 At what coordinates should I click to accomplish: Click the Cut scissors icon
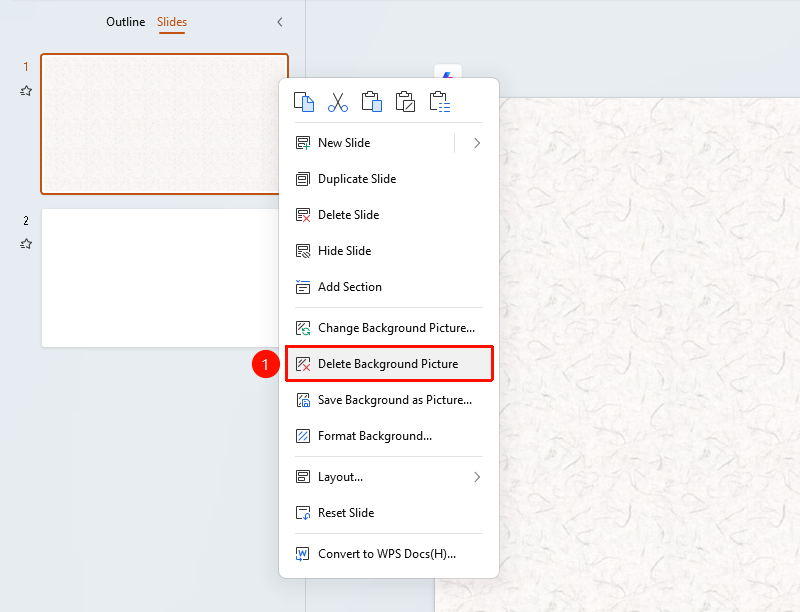338,102
